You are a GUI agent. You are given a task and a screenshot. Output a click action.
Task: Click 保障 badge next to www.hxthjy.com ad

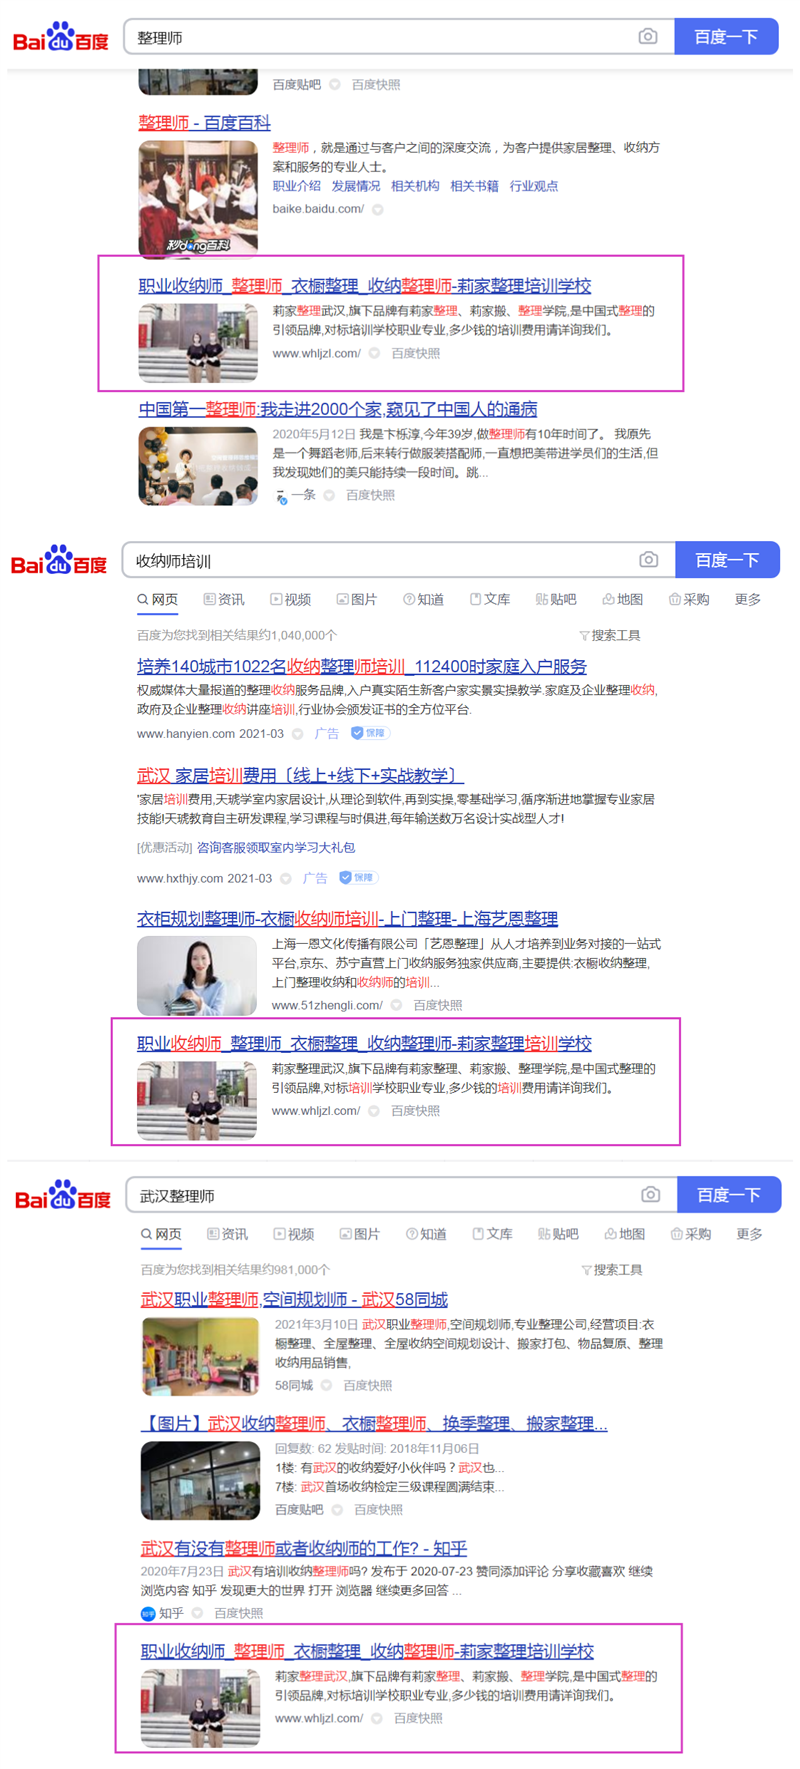coord(357,878)
